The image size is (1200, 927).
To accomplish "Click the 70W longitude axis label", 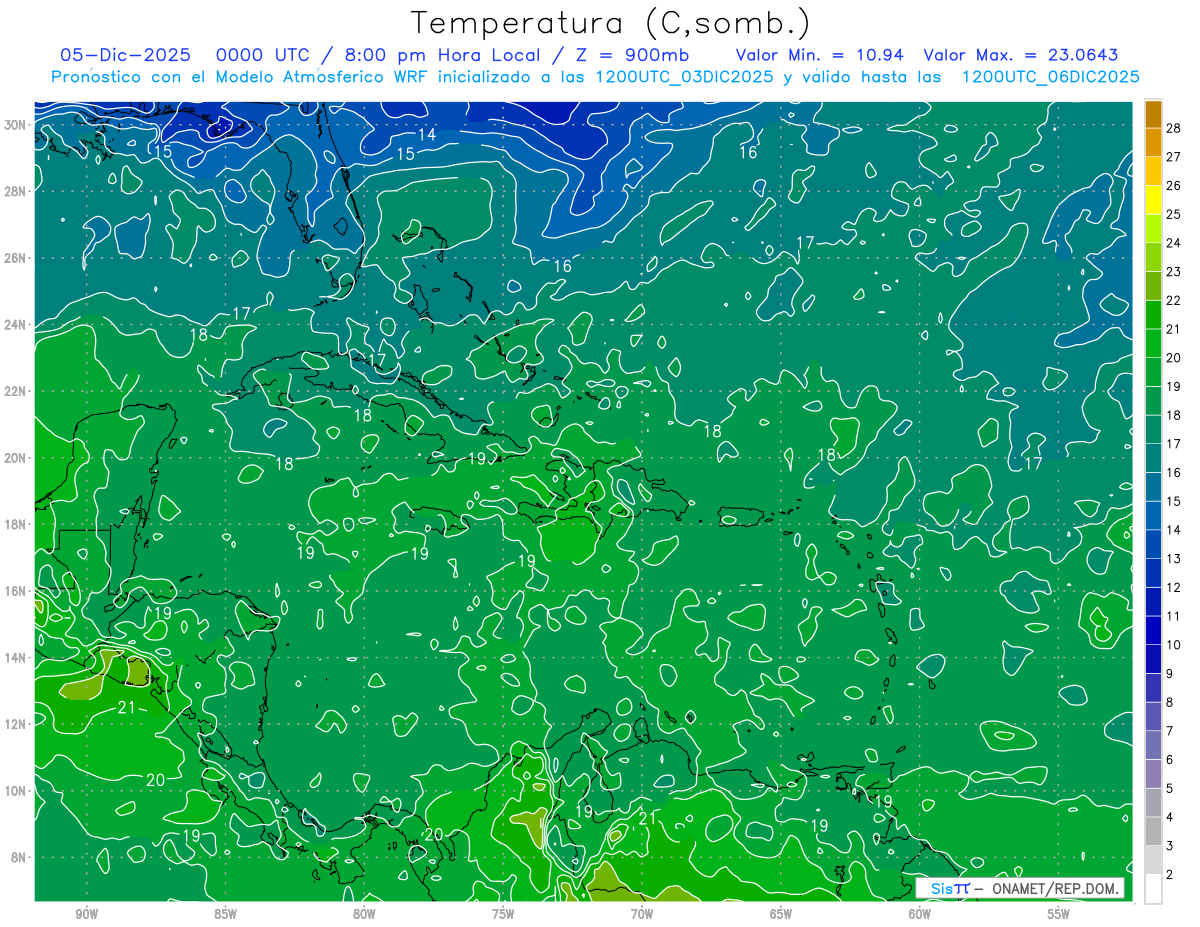I will click(642, 914).
